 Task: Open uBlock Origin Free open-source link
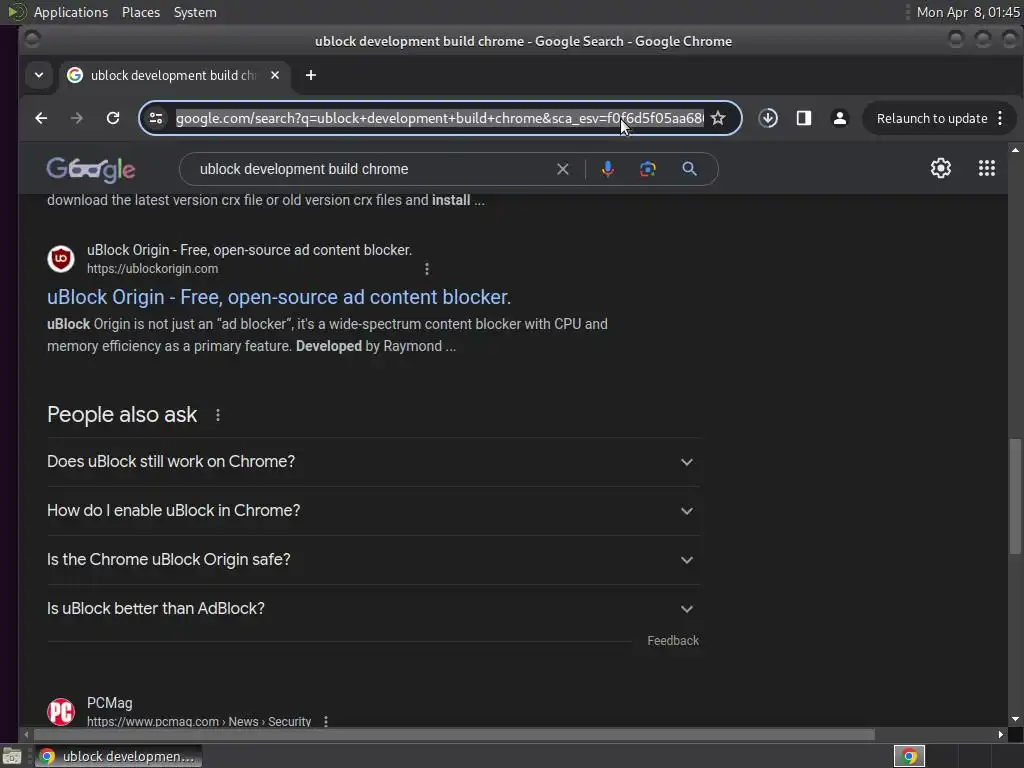point(279,297)
